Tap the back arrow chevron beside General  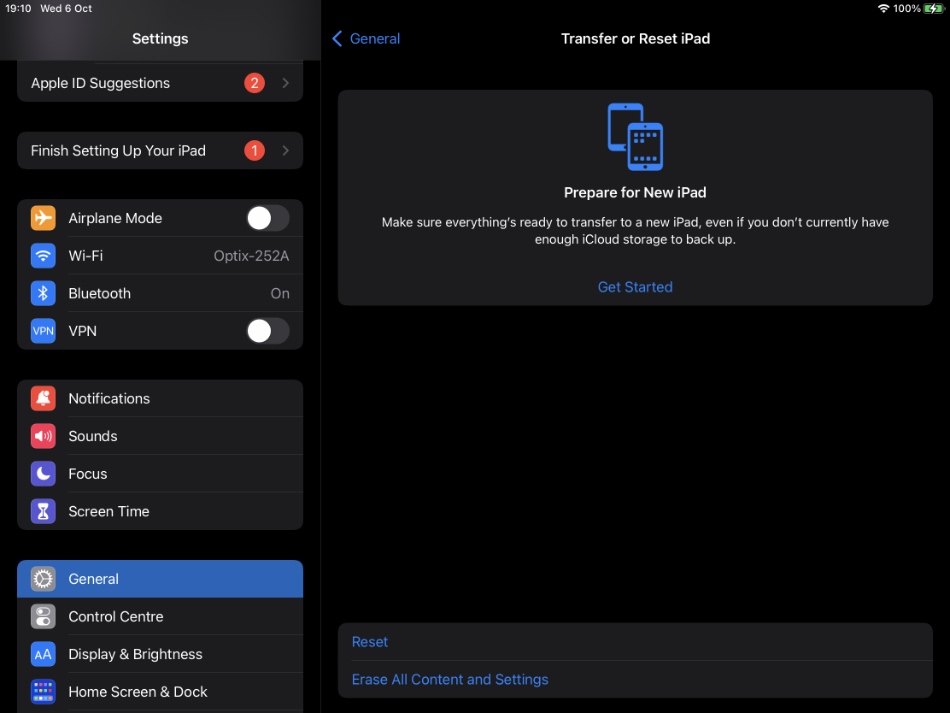coord(337,39)
